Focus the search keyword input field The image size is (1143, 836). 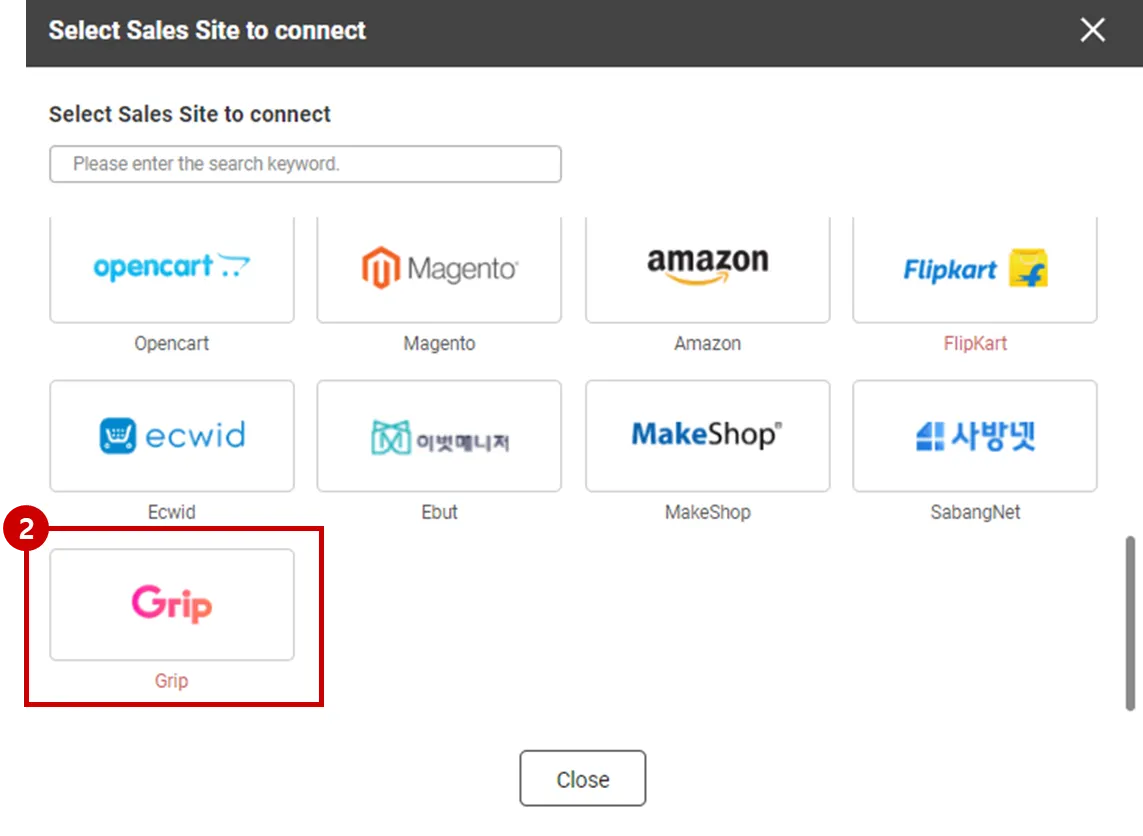point(305,164)
